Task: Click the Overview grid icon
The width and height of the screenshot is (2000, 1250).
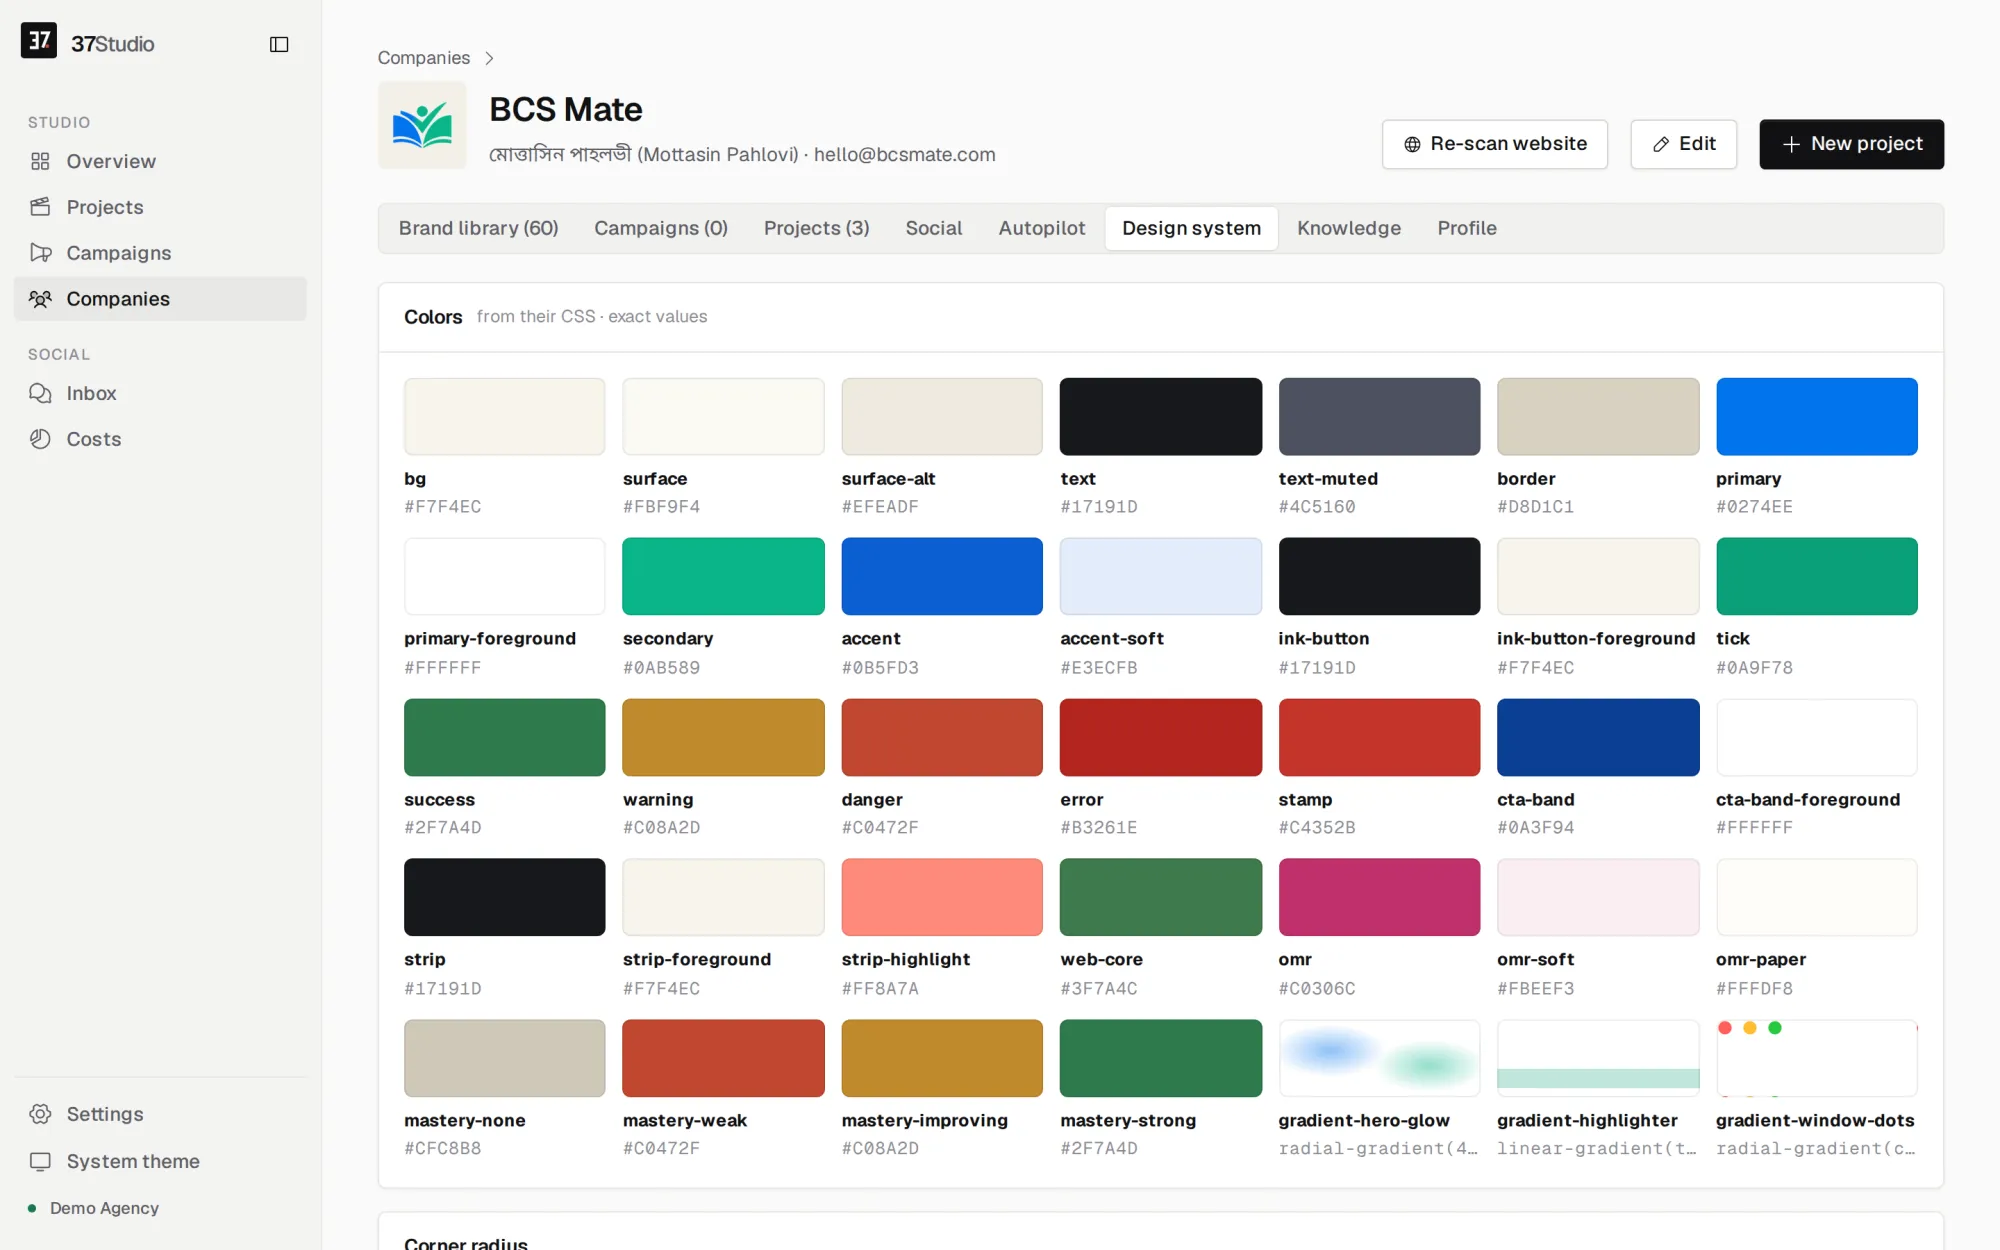Action: coord(40,161)
